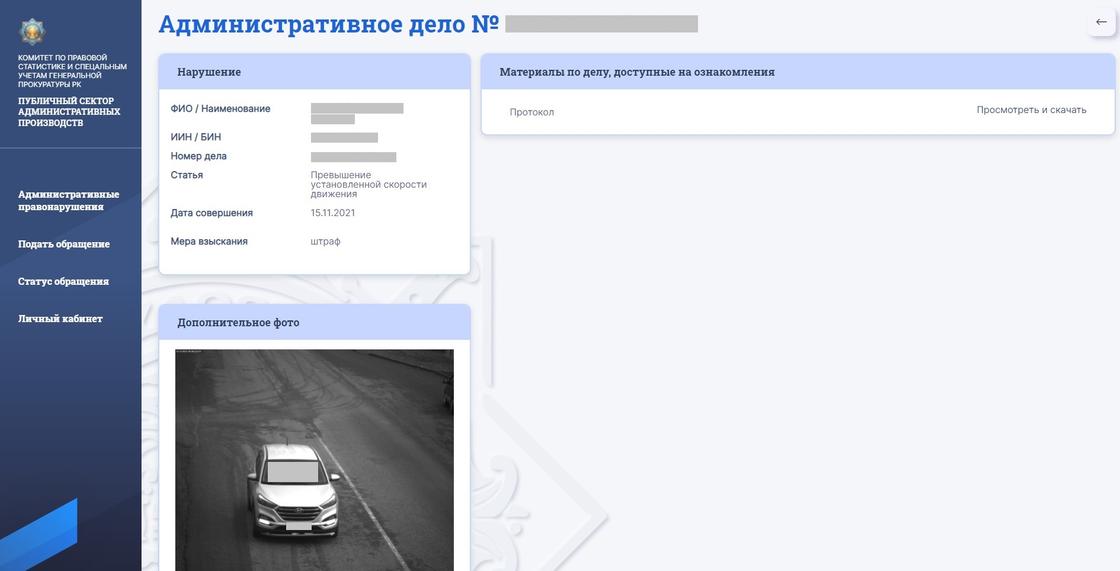Open Личный кабинет
Viewport: 1120px width, 571px height.
click(x=61, y=319)
